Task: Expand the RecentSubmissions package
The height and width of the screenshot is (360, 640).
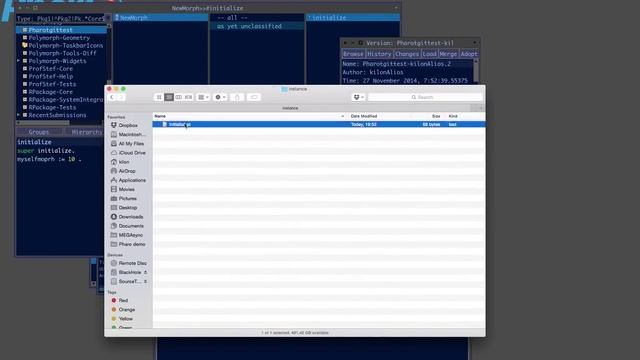Action: 18,115
